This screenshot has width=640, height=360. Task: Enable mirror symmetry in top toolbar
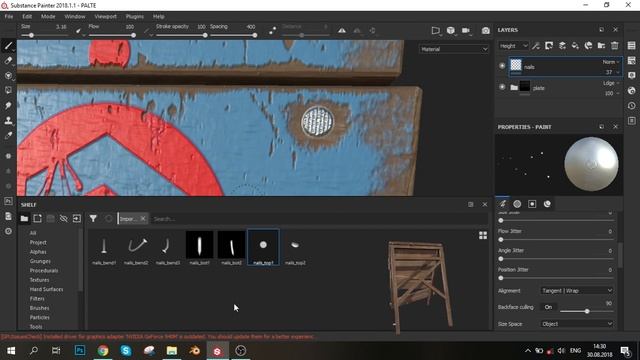pos(342,30)
